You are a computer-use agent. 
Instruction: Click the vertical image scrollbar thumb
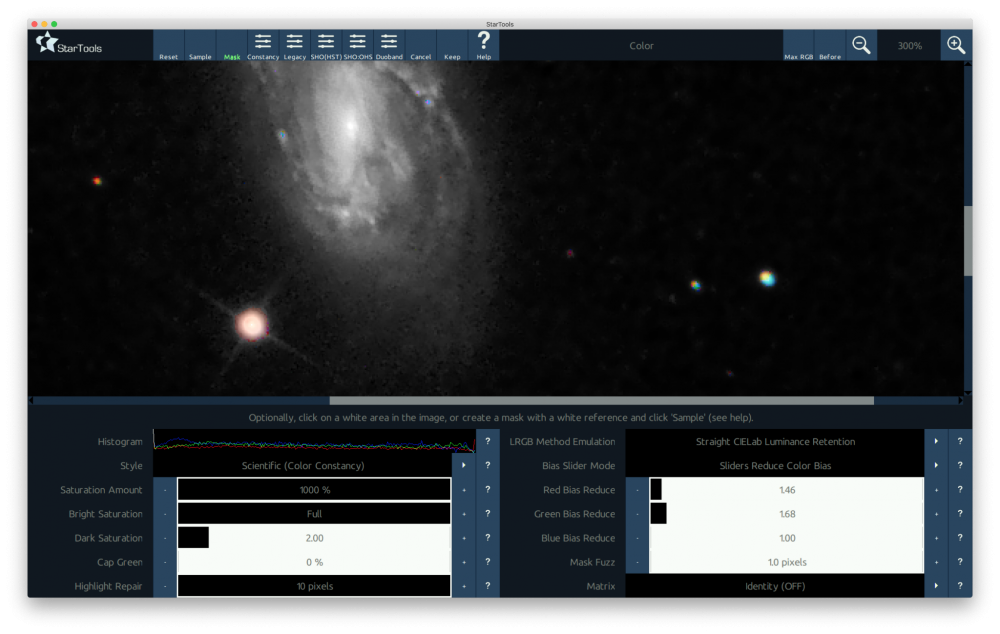click(967, 241)
